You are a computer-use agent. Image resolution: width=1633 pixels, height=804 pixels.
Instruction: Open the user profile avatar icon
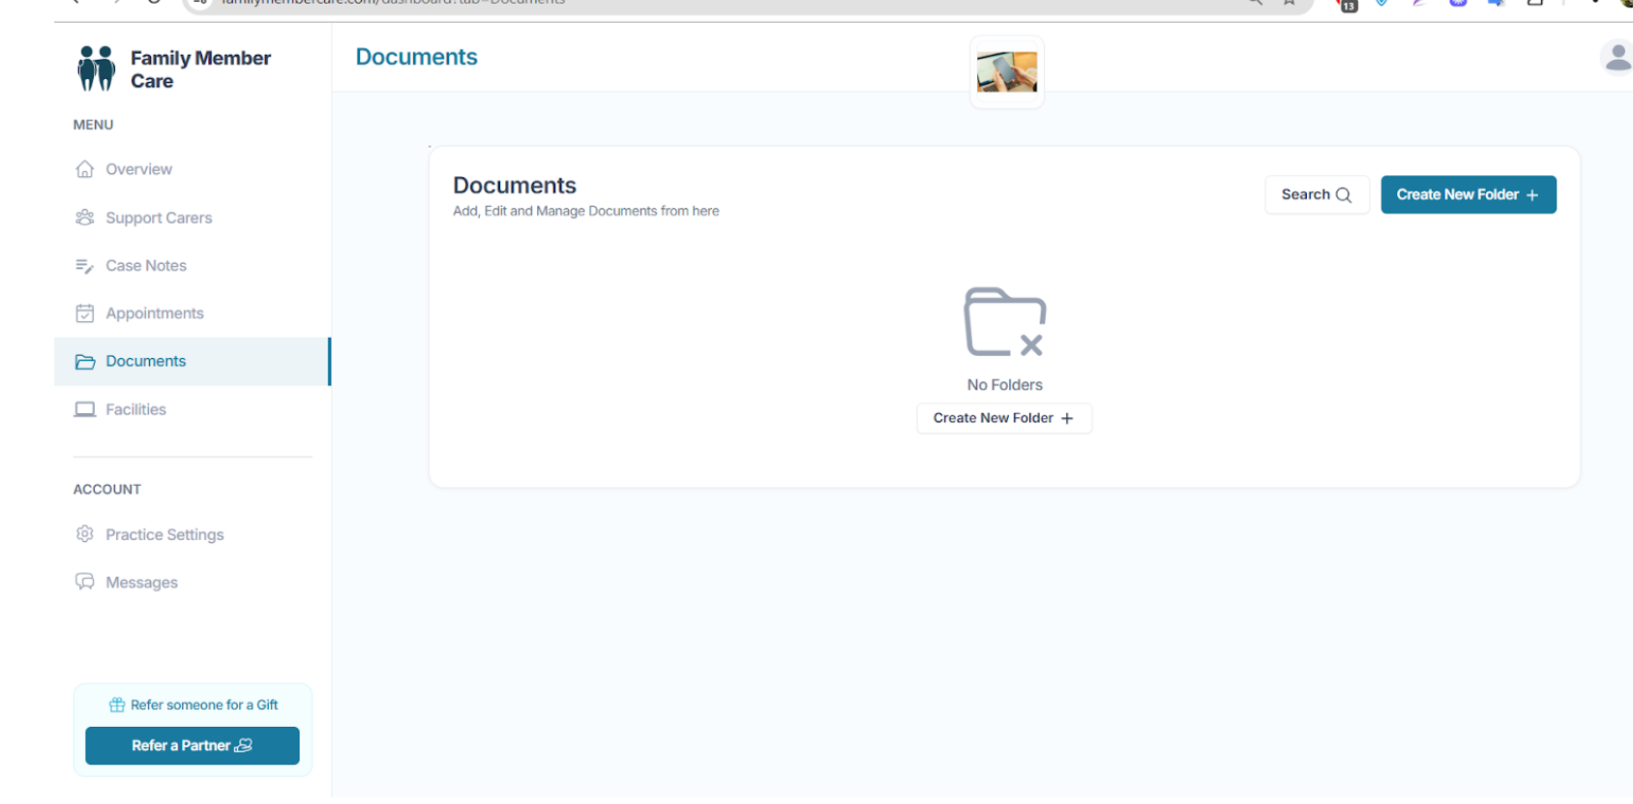pos(1616,58)
